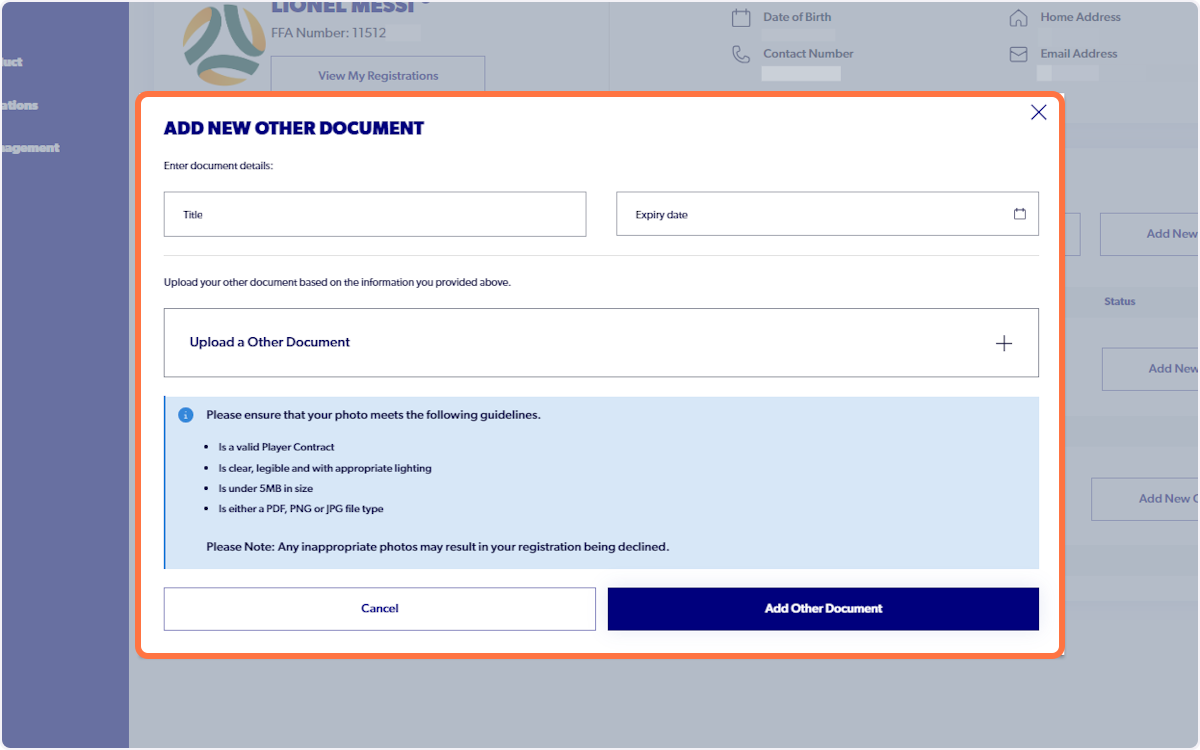Image resolution: width=1200 pixels, height=750 pixels.
Task: Click the Title input field
Action: coord(375,215)
